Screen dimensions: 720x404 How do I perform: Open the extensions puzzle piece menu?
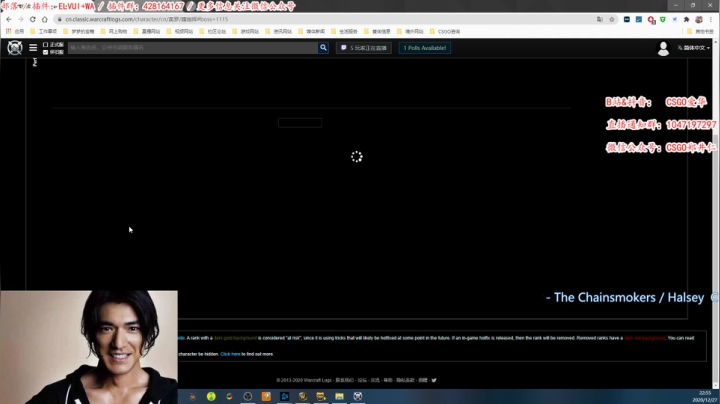click(686, 19)
